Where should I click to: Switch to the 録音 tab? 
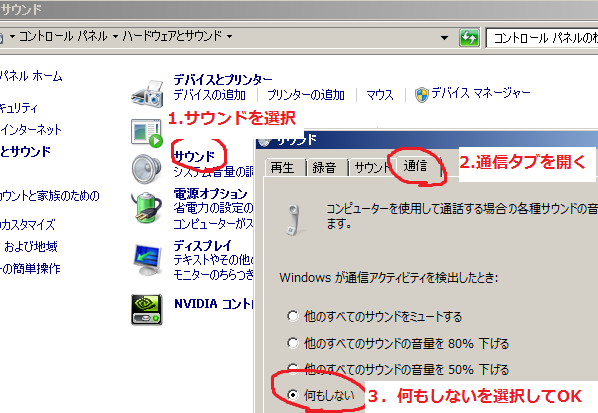point(324,167)
